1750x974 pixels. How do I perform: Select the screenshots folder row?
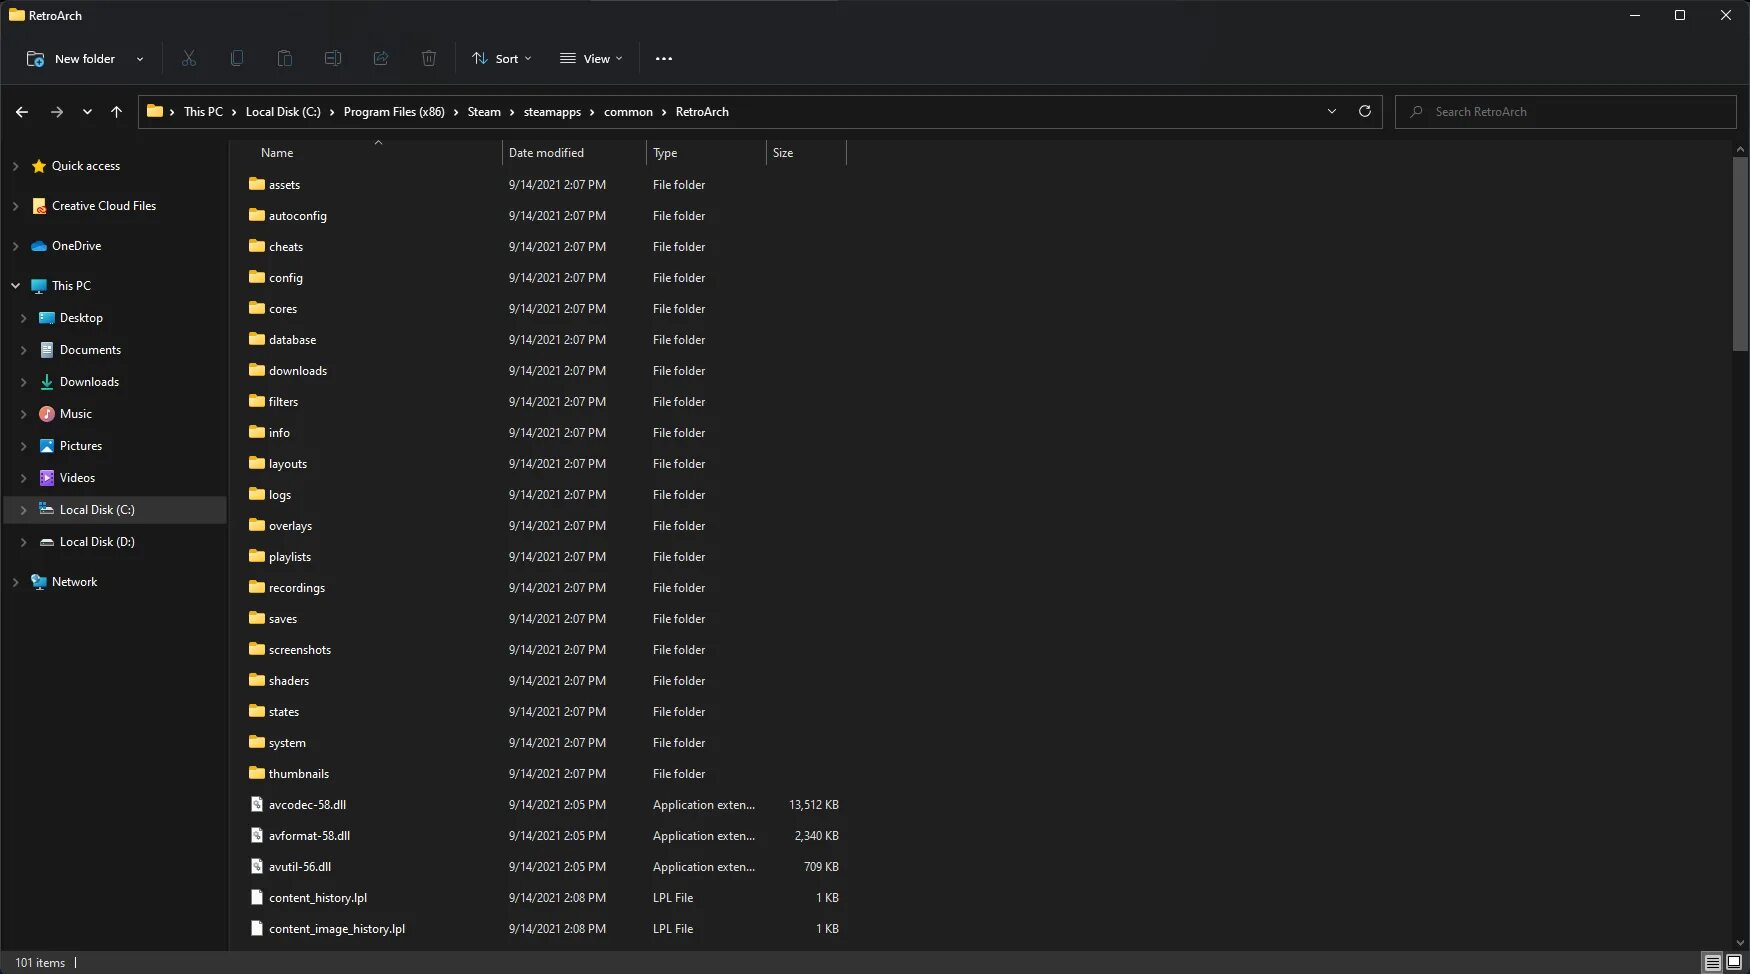tap(545, 650)
